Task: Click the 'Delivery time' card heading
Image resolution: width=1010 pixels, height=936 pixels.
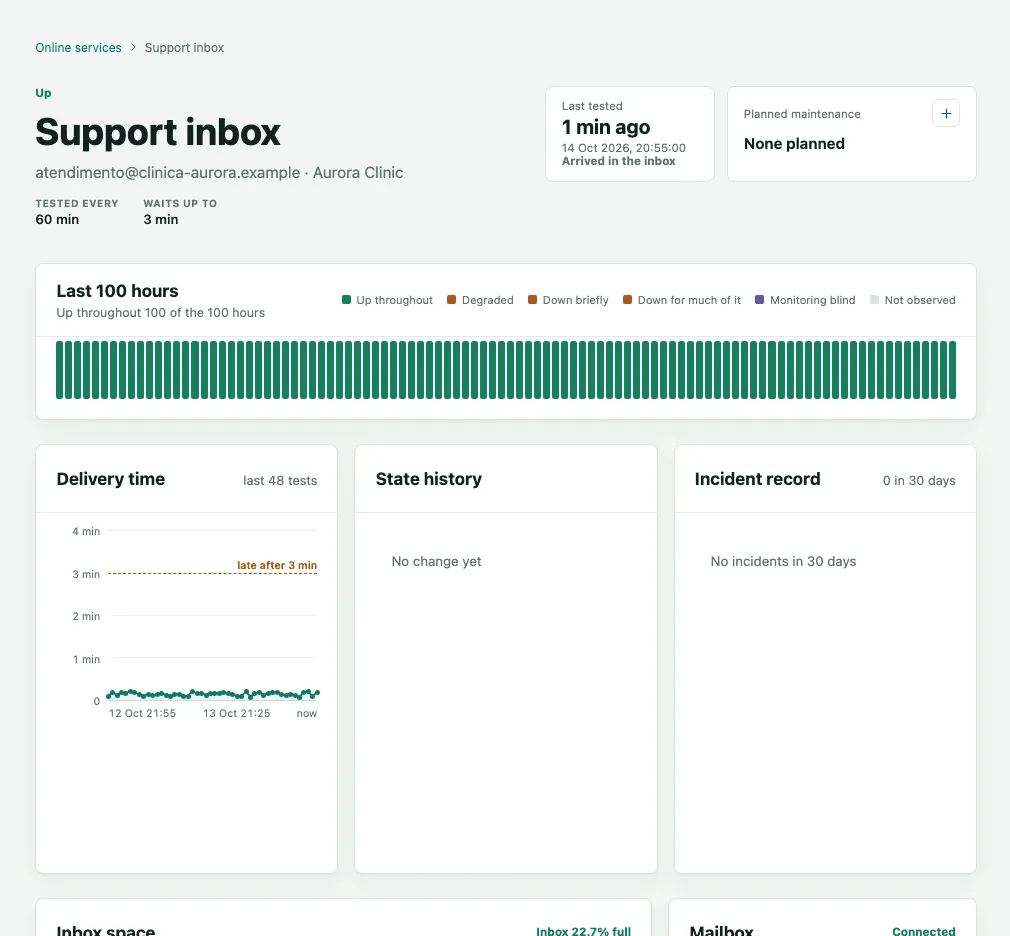Action: point(111,479)
